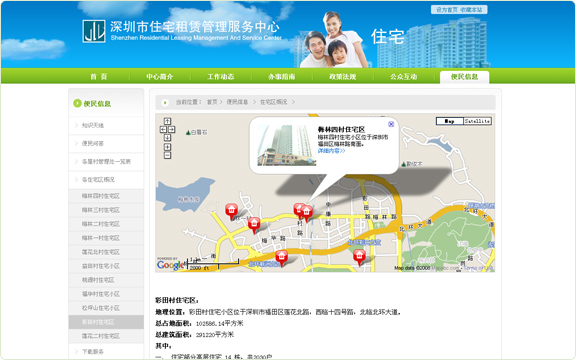
Task: Select 梅林二村住宅区 in sidebar list
Action: pos(106,224)
